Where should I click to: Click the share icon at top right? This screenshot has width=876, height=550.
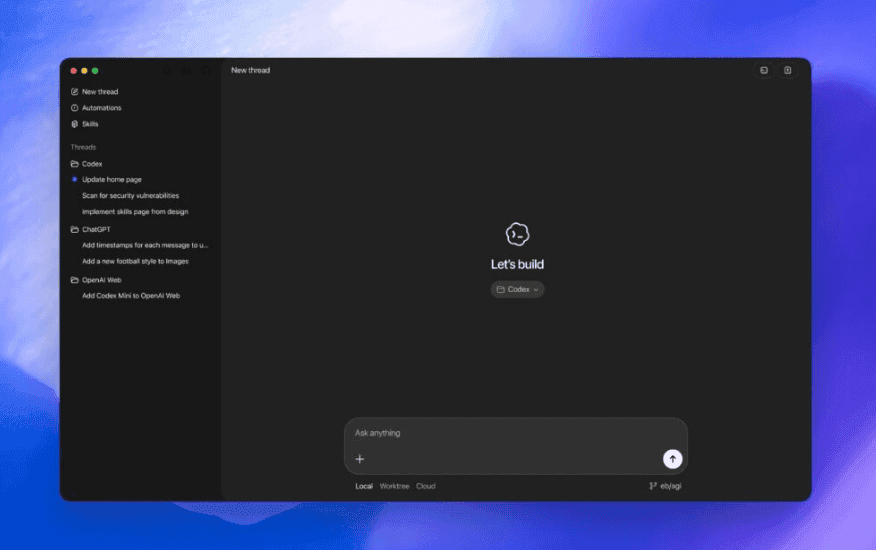pos(788,70)
